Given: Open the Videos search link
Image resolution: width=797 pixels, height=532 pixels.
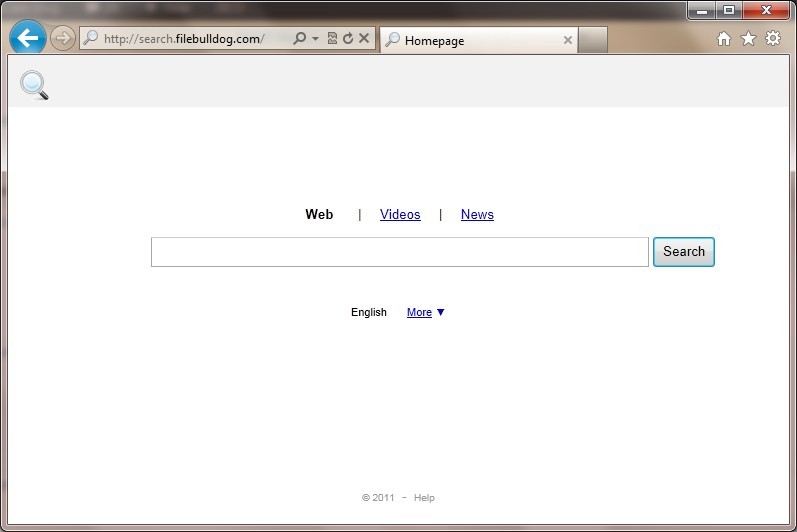Looking at the screenshot, I should point(400,214).
